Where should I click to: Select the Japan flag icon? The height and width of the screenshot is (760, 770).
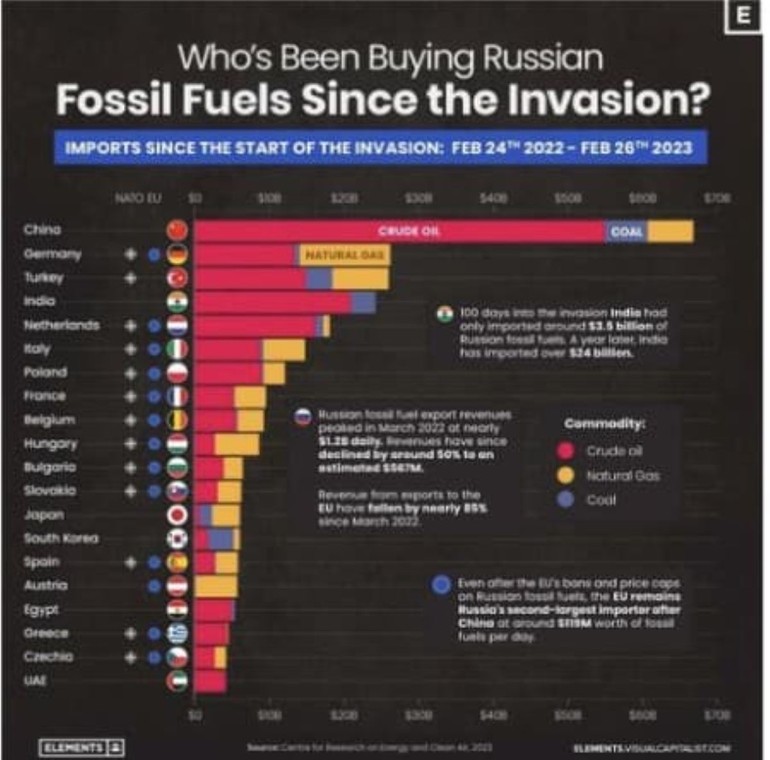point(177,515)
